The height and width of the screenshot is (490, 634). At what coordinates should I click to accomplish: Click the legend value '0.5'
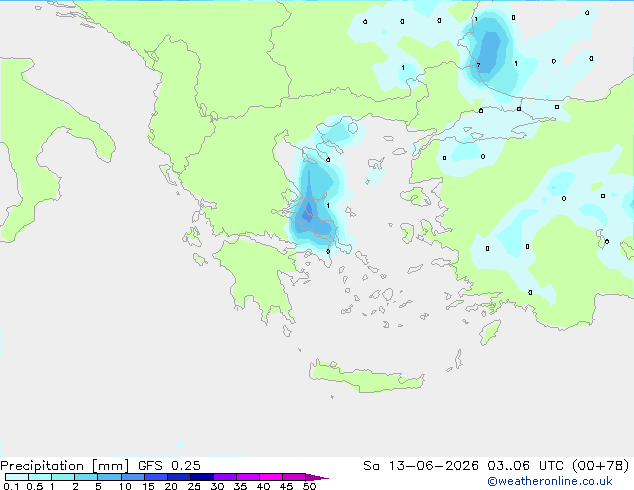[35, 486]
